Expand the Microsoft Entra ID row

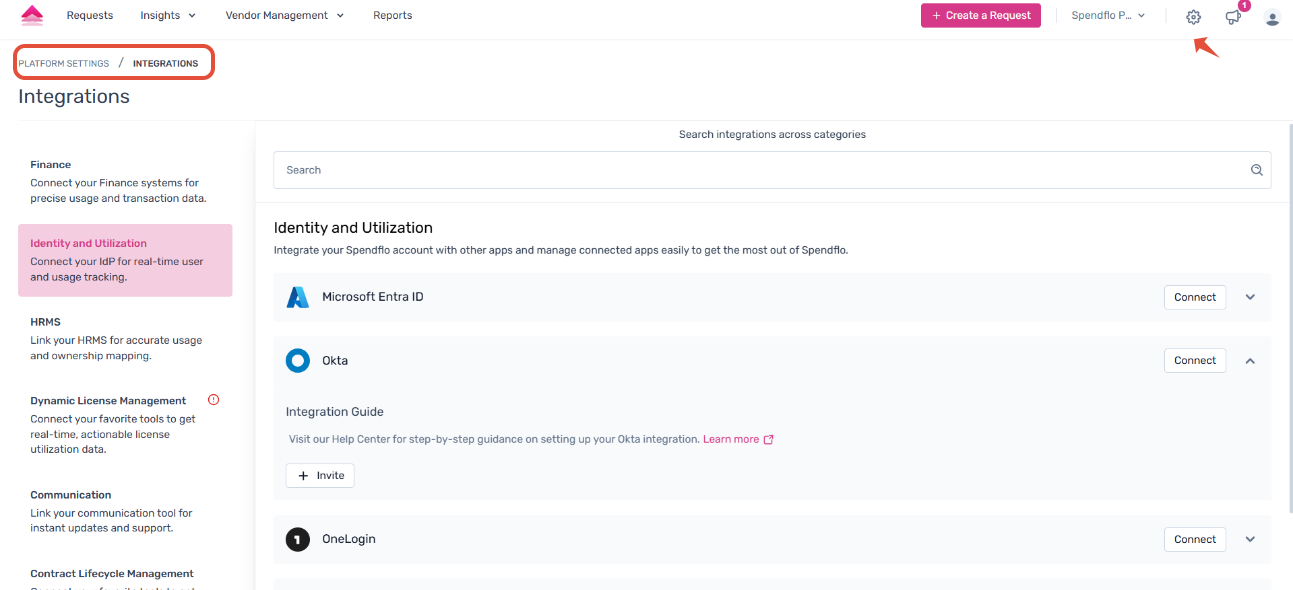pos(1250,297)
